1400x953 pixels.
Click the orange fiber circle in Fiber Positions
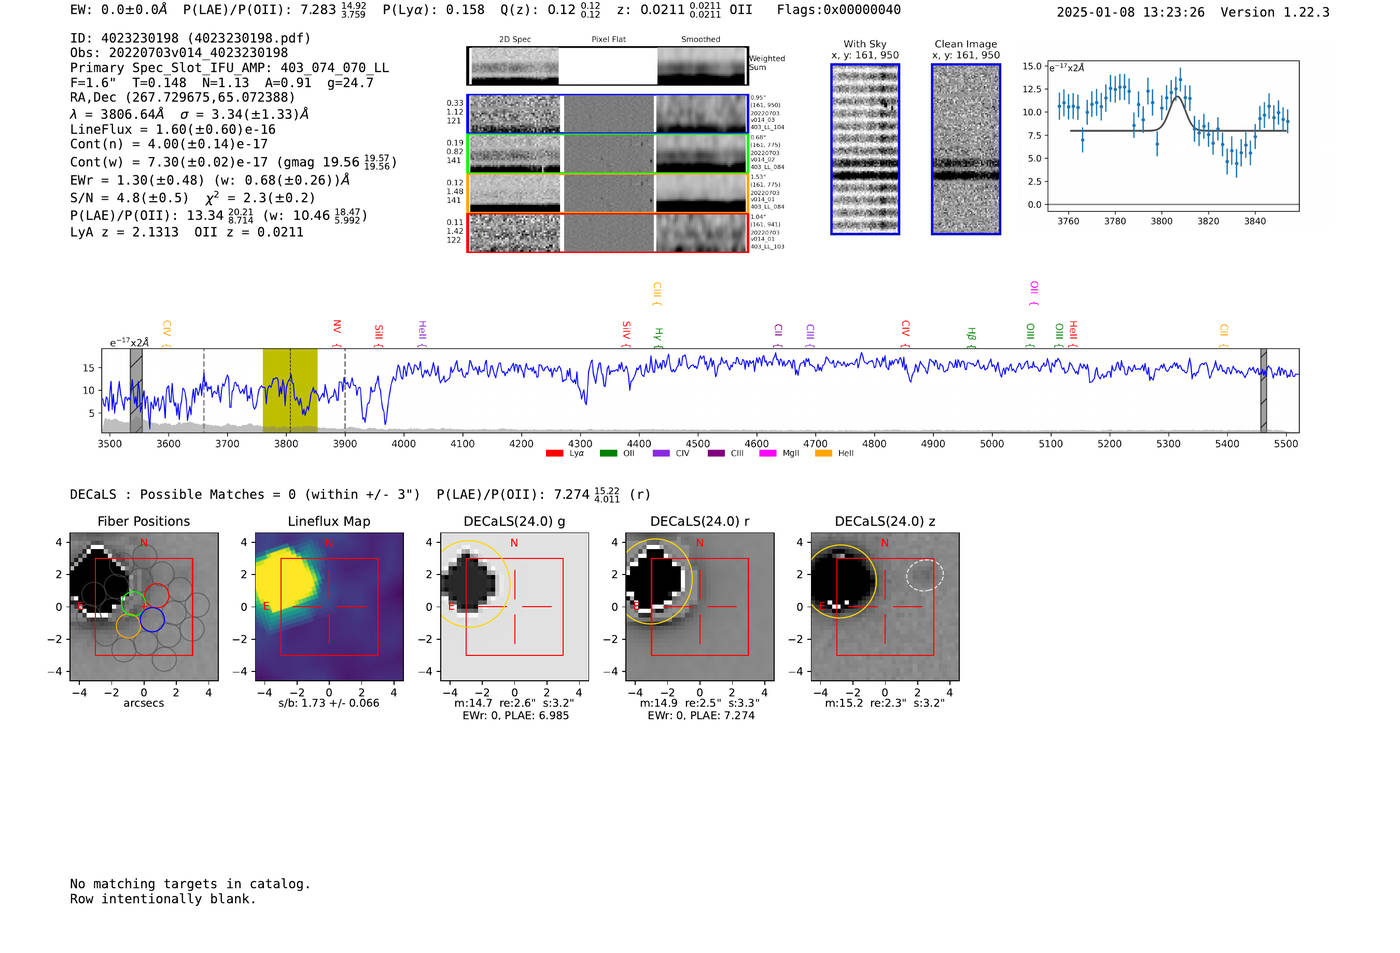coord(128,626)
